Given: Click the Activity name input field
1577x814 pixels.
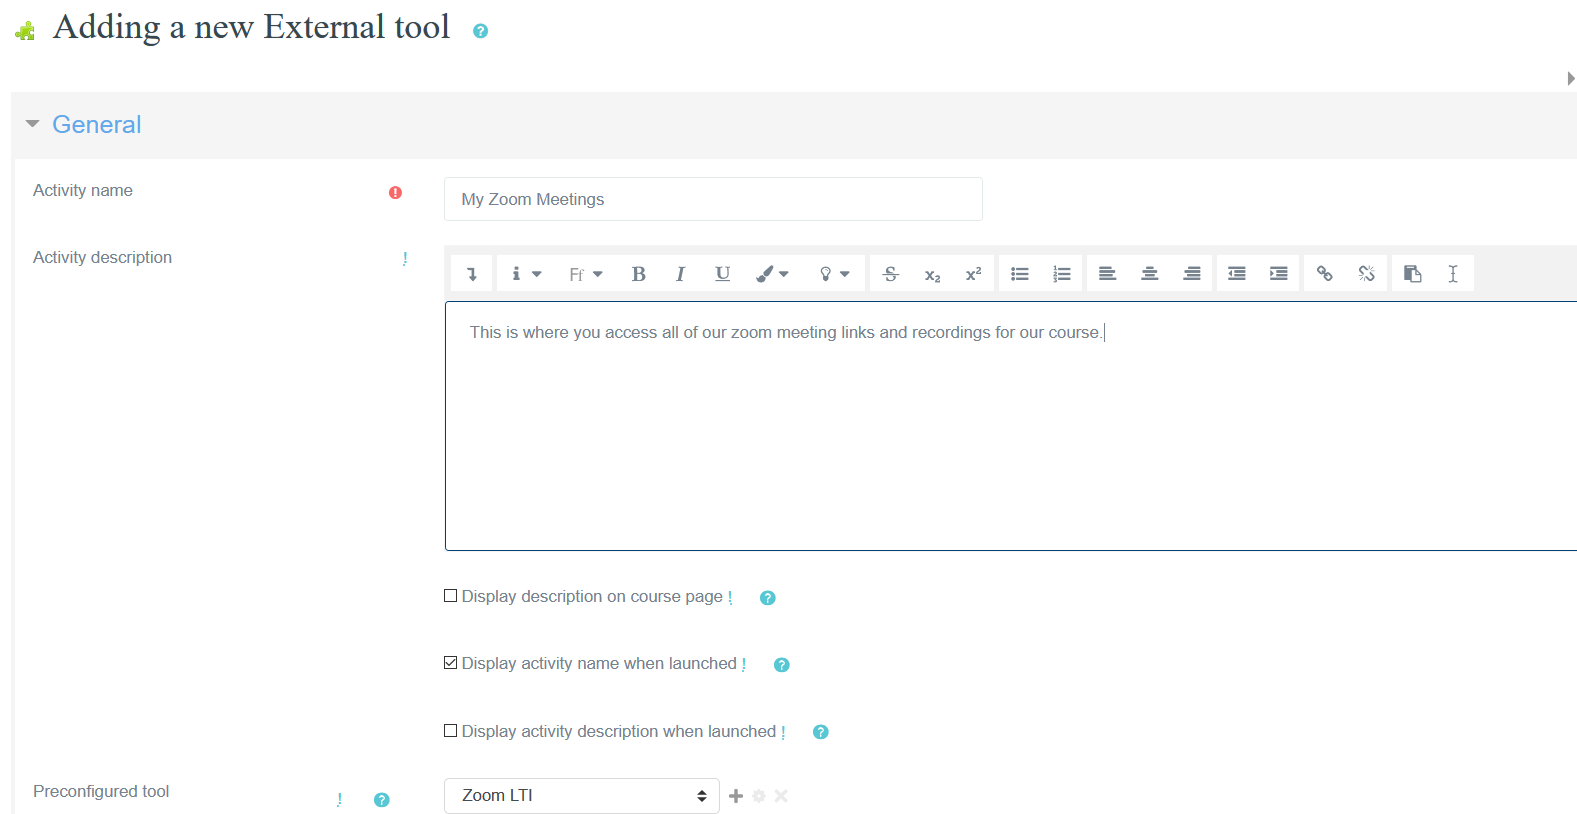Looking at the screenshot, I should click(712, 199).
